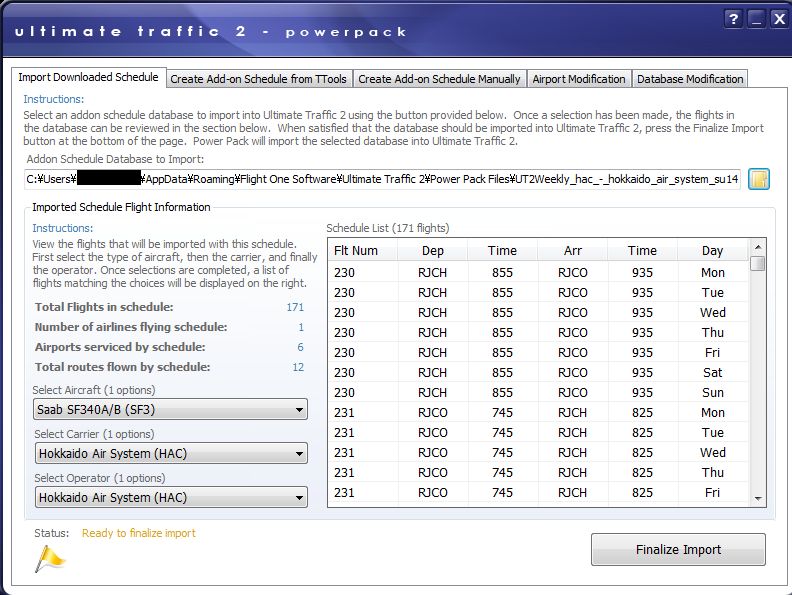Screen dimensions: 792x595
Task: Select flight 231 row for Fri
Action: [x=538, y=492]
